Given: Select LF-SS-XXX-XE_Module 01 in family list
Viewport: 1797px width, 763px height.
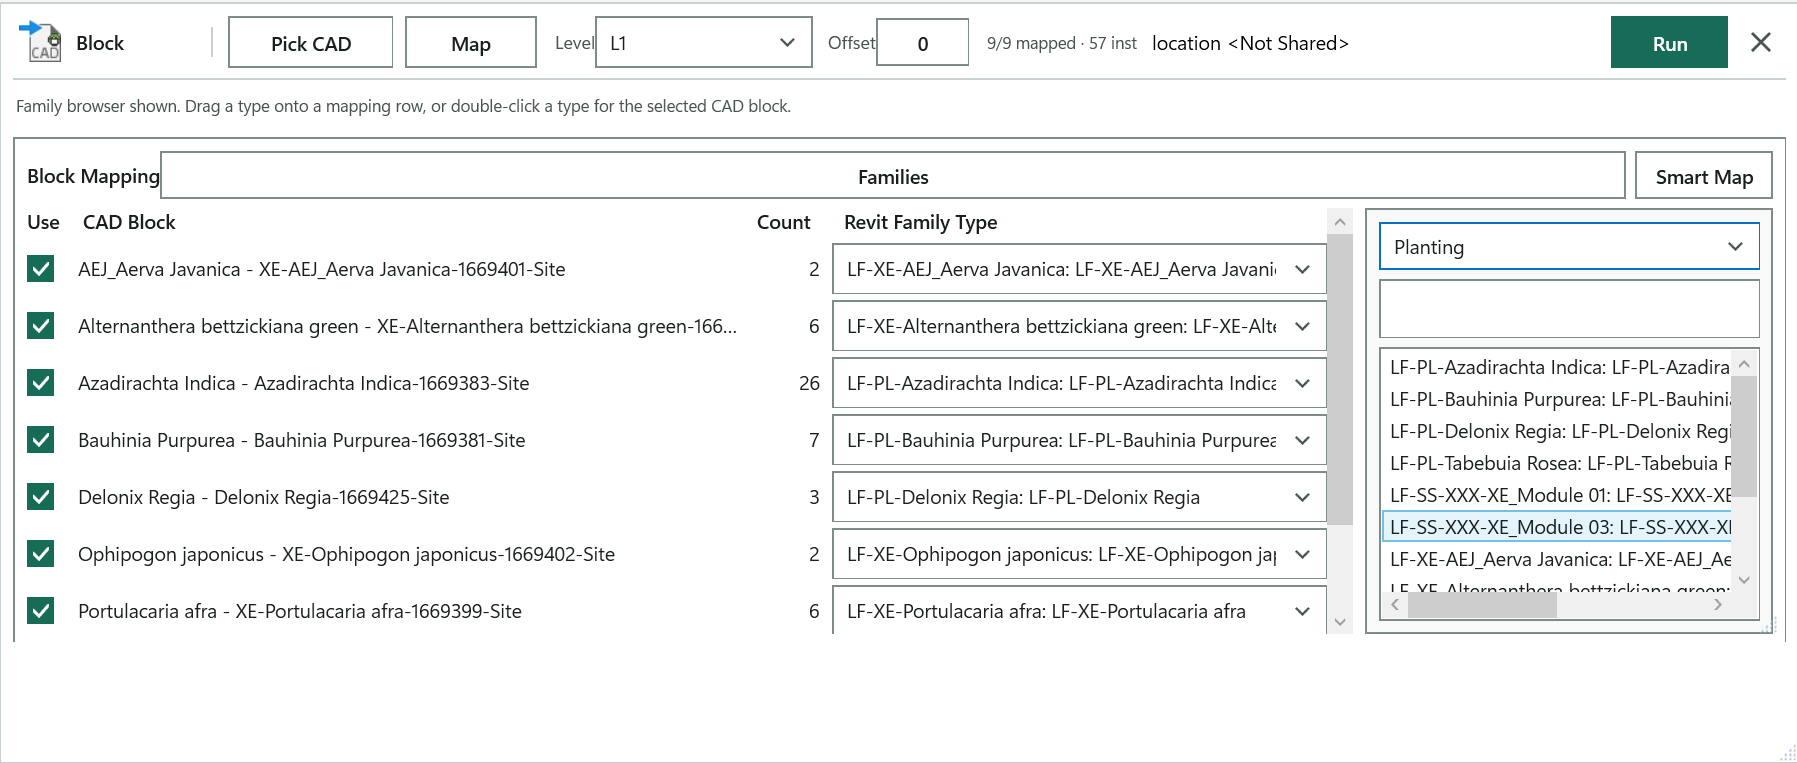Looking at the screenshot, I should (1558, 495).
